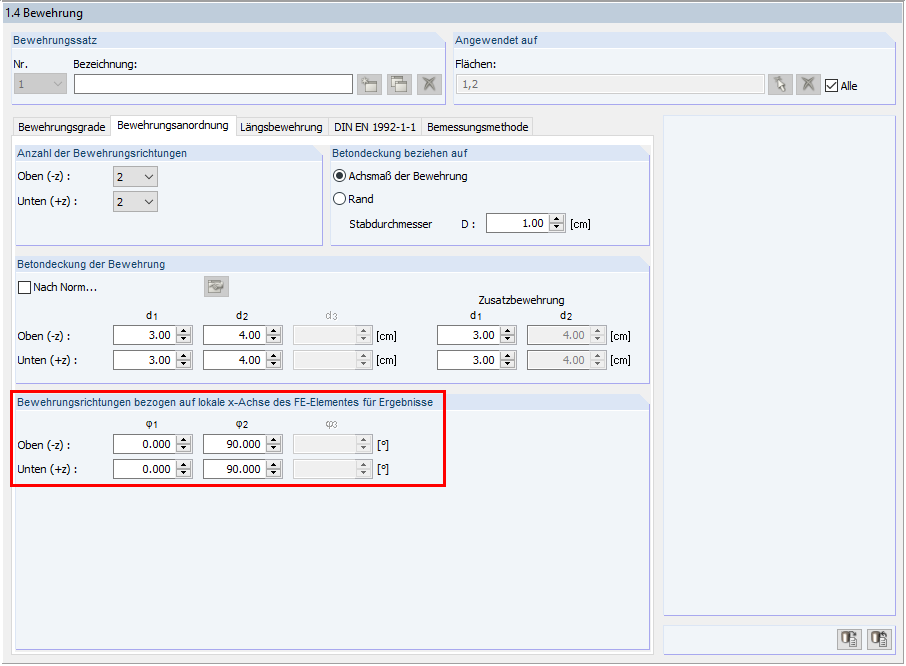Increase the Stabdurchmesser D value with stepper

point(554,219)
